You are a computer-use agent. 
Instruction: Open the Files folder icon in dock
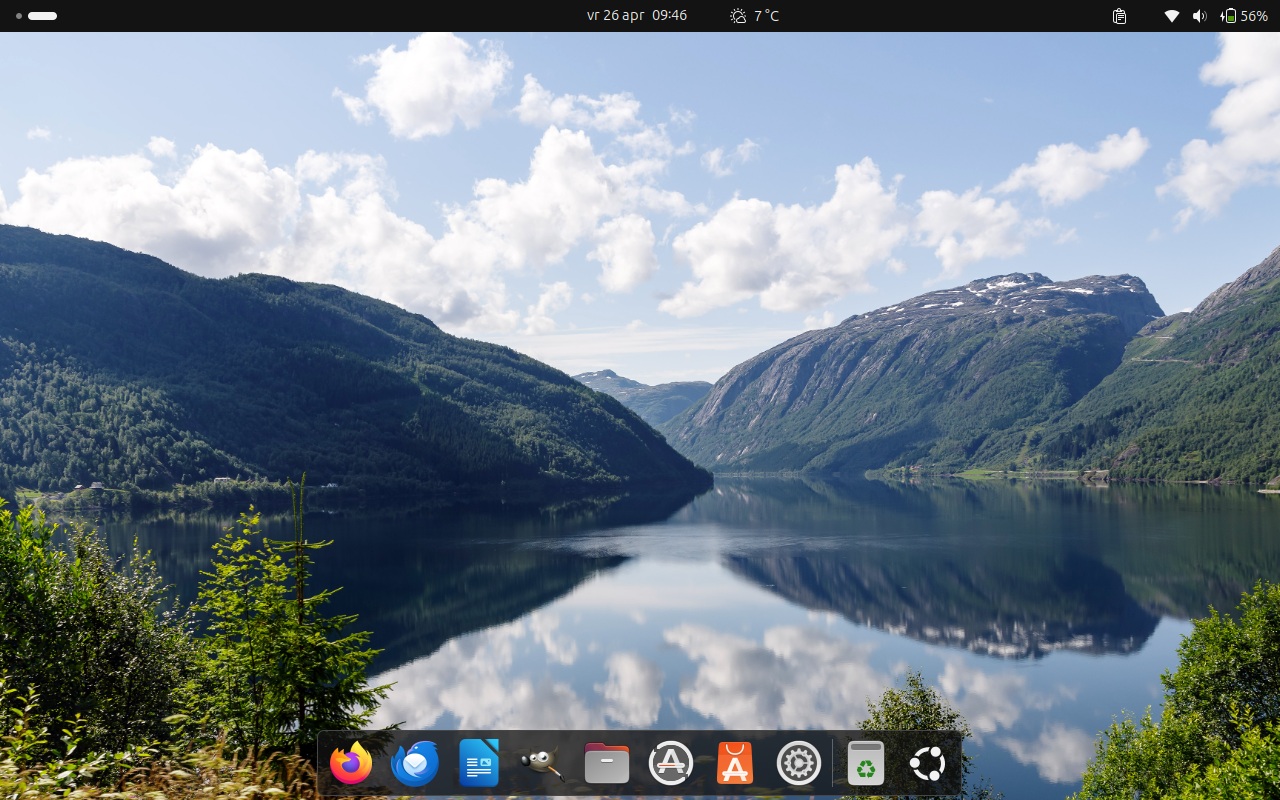607,764
